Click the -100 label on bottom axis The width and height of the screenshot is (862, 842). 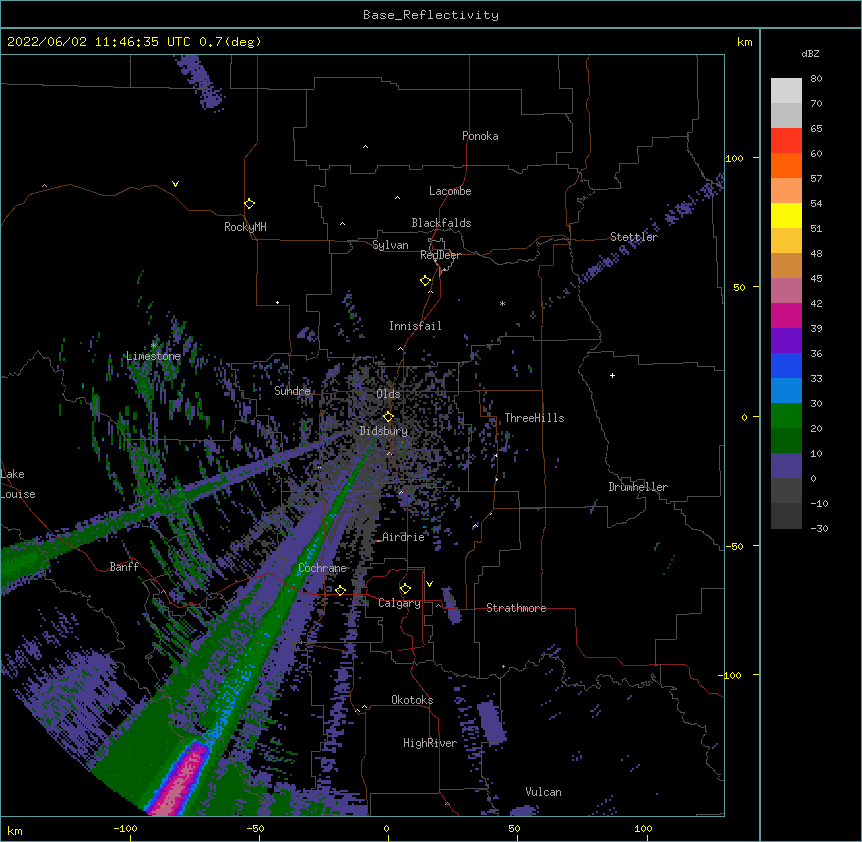point(125,828)
